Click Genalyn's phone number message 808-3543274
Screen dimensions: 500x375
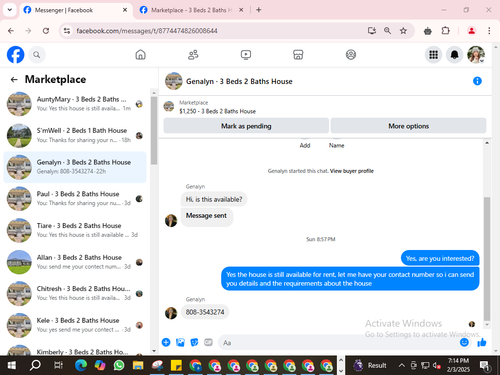coord(205,312)
